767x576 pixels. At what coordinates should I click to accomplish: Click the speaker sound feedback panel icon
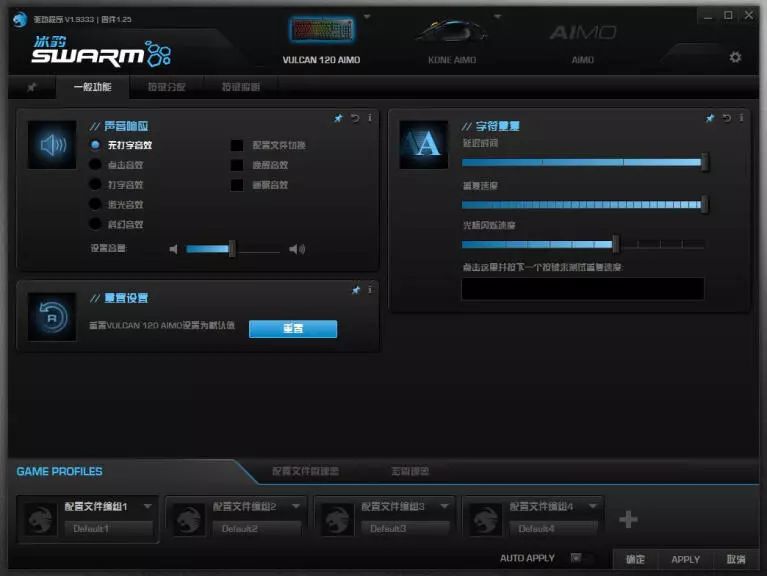point(52,145)
